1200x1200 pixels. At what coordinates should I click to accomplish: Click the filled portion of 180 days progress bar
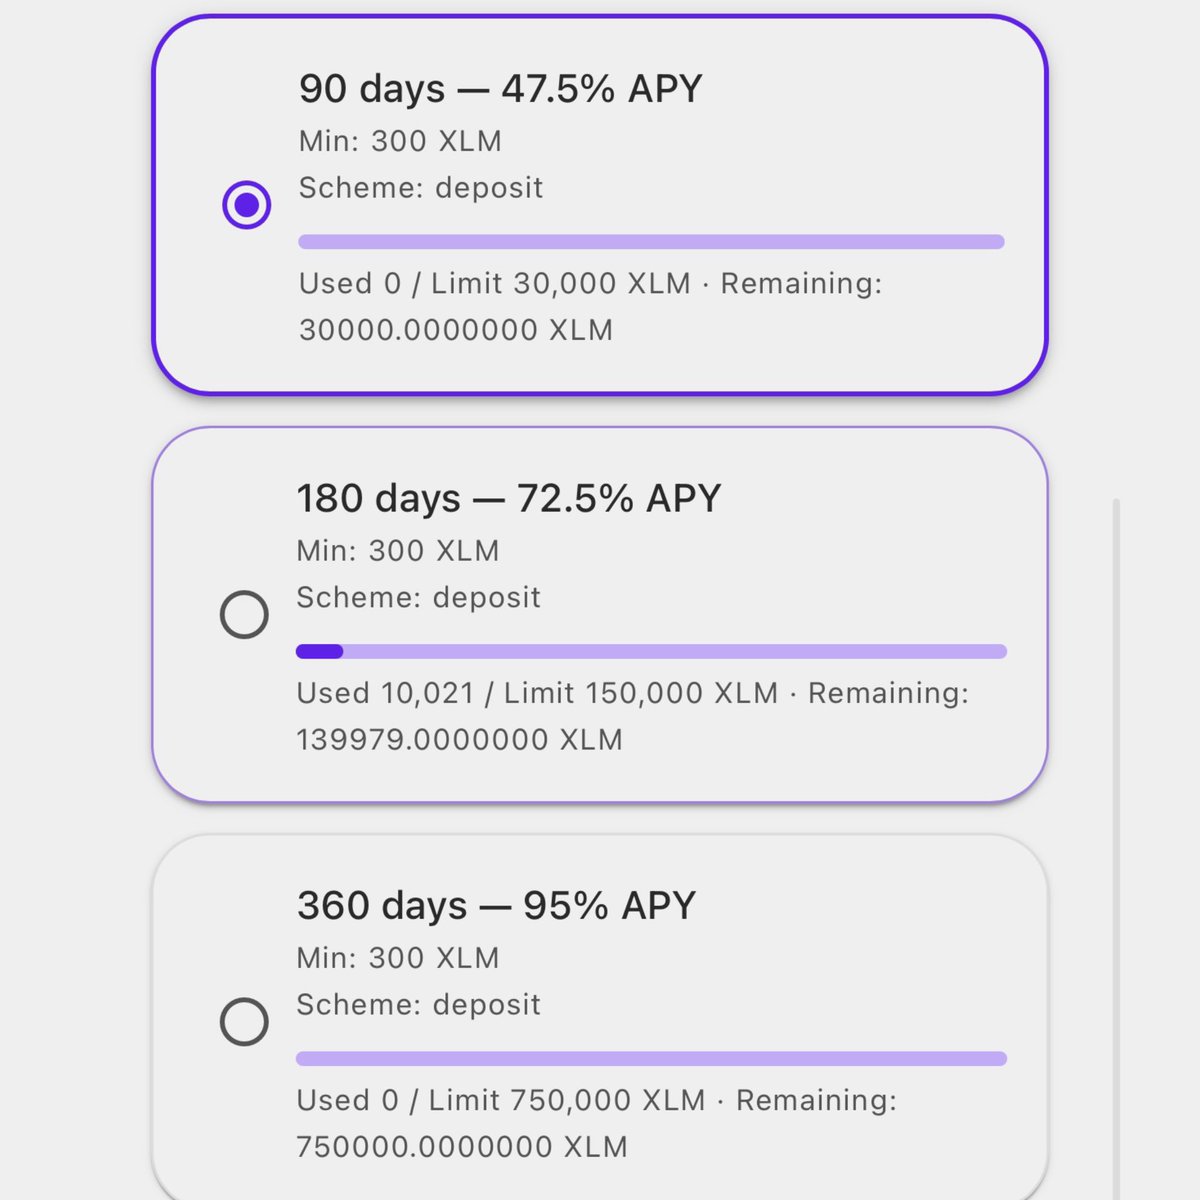coord(320,651)
